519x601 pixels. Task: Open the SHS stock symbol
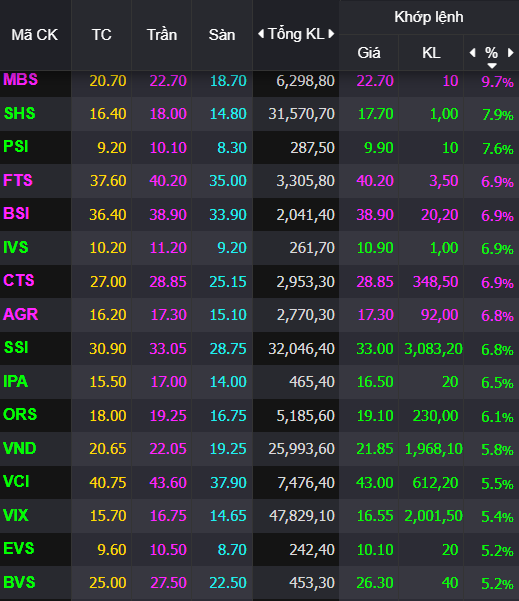(x=20, y=113)
